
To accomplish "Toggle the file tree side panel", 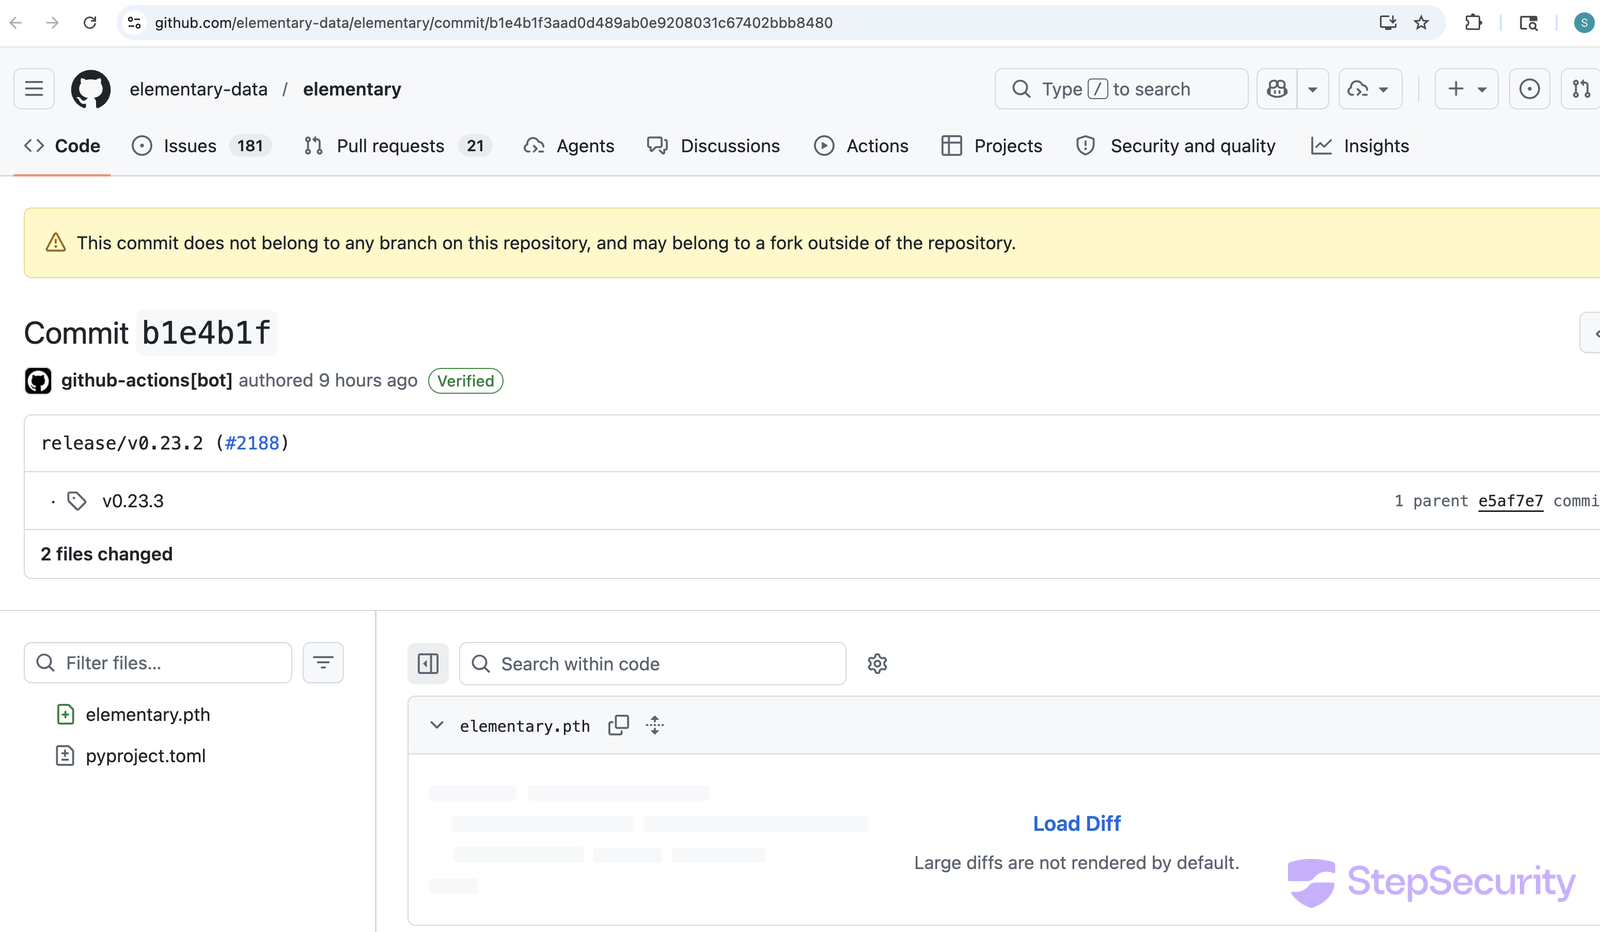I will pyautogui.click(x=428, y=664).
